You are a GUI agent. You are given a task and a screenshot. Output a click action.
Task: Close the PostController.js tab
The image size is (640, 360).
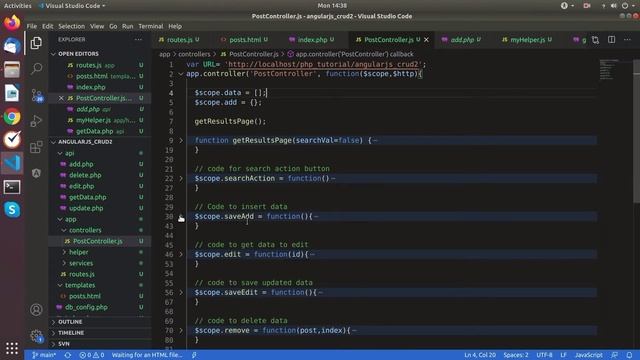[426, 40]
